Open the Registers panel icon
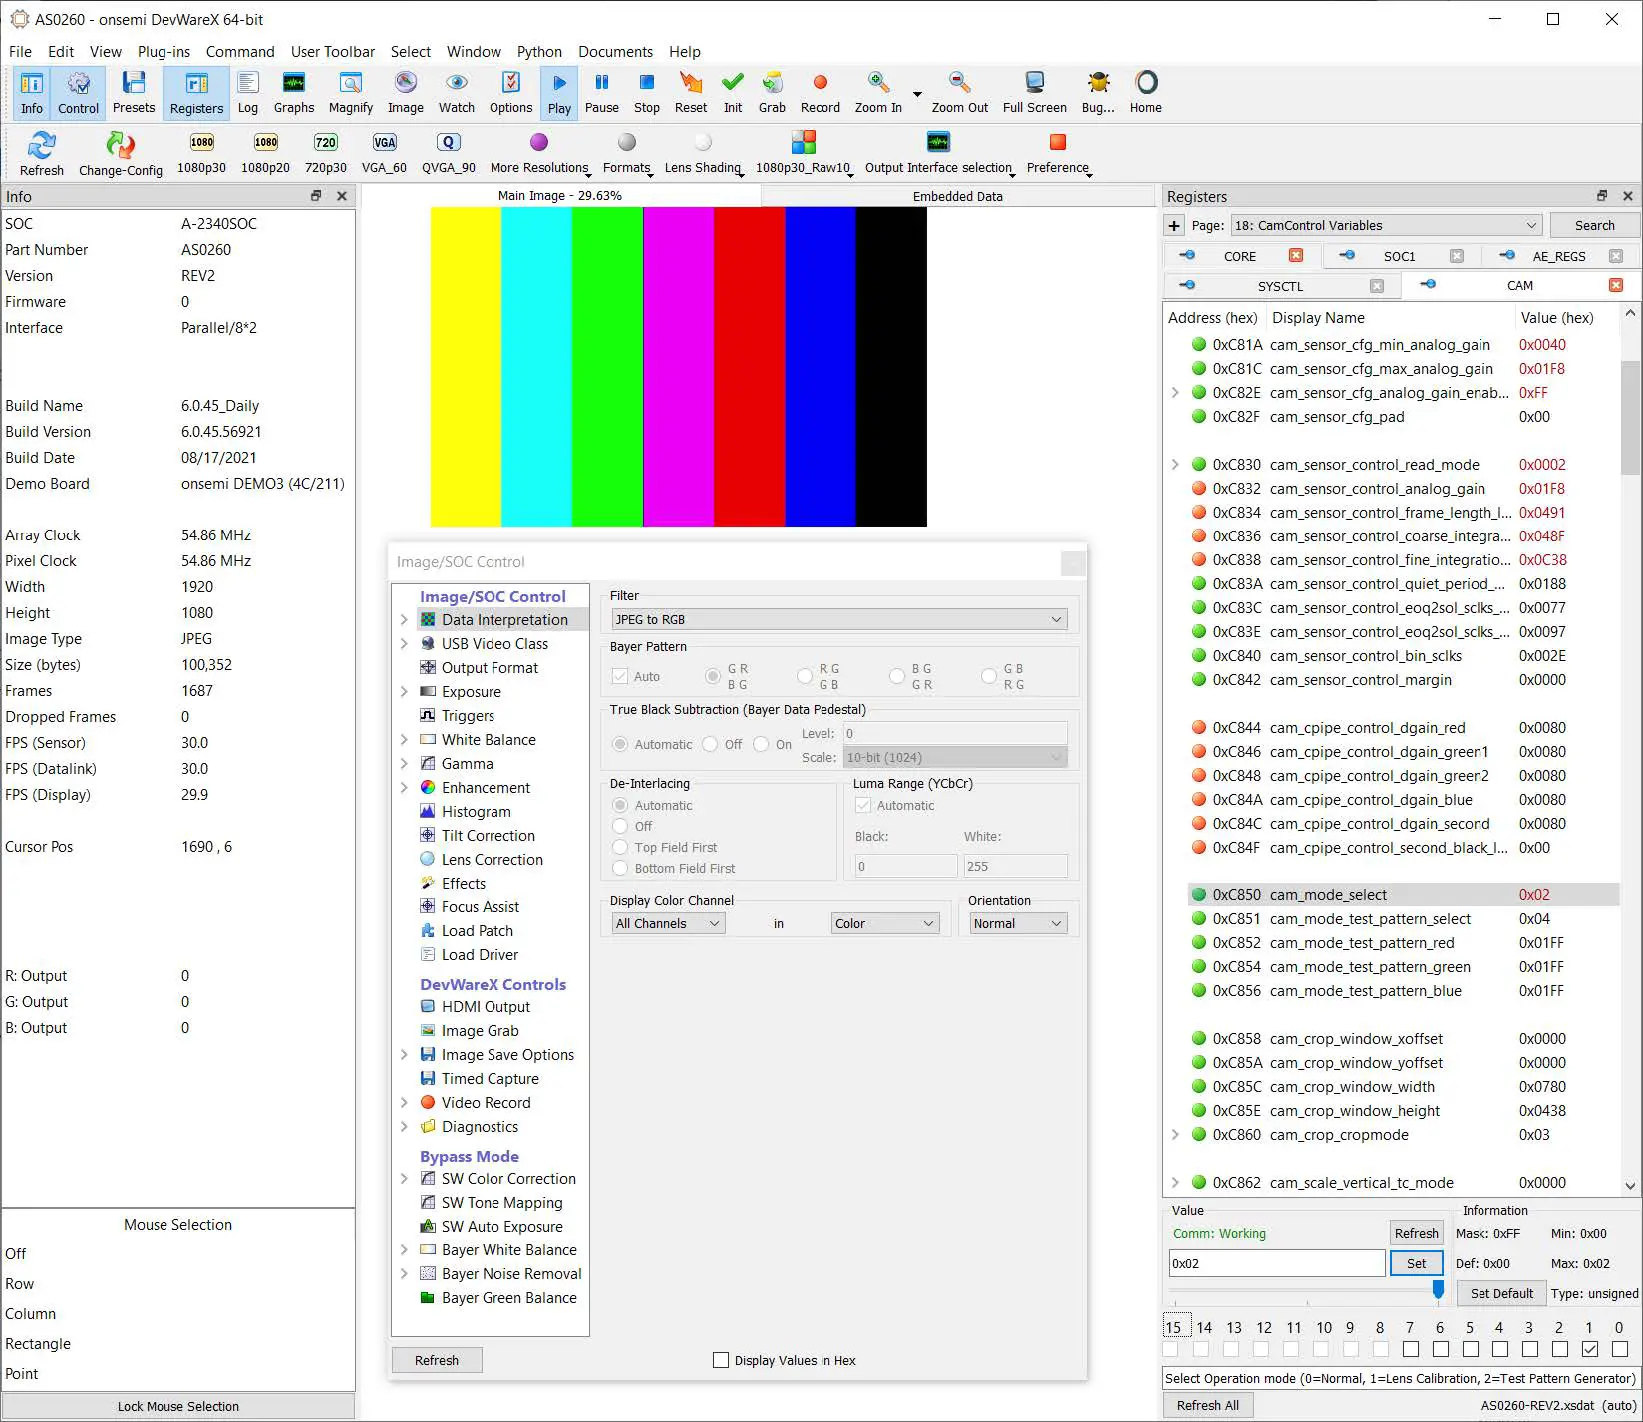The image size is (1643, 1422). coord(195,92)
